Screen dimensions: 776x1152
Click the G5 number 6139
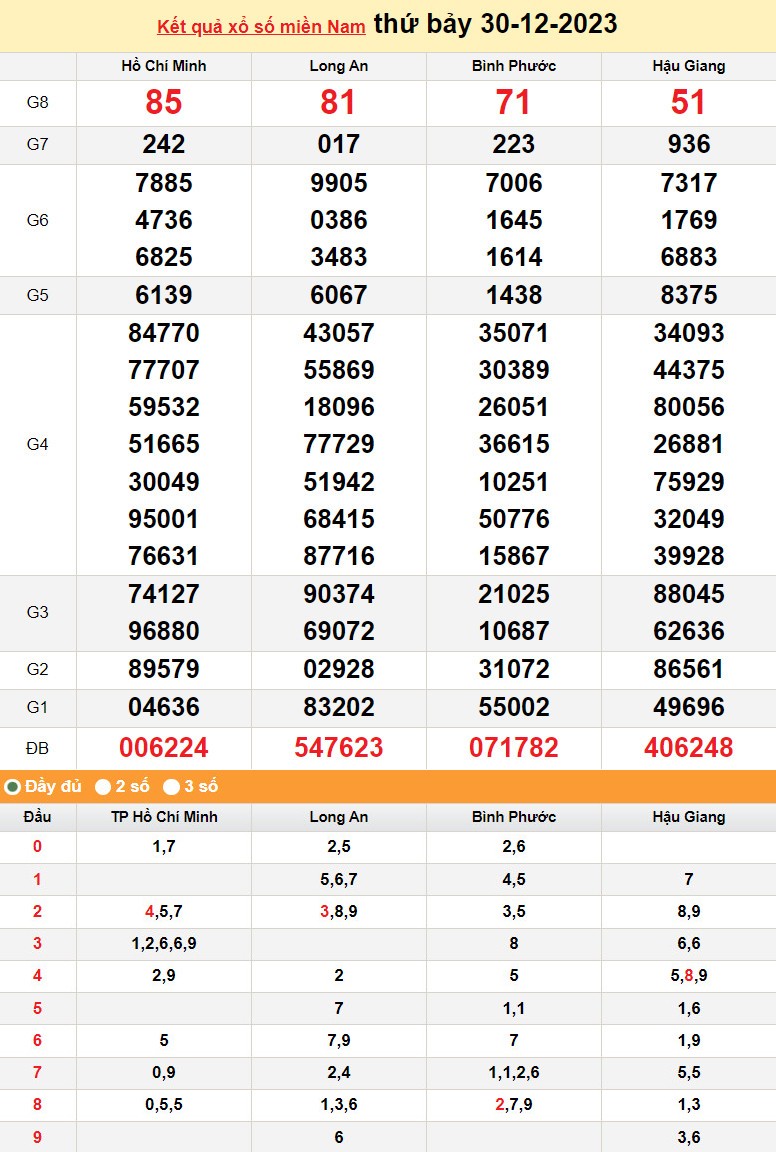coord(164,295)
